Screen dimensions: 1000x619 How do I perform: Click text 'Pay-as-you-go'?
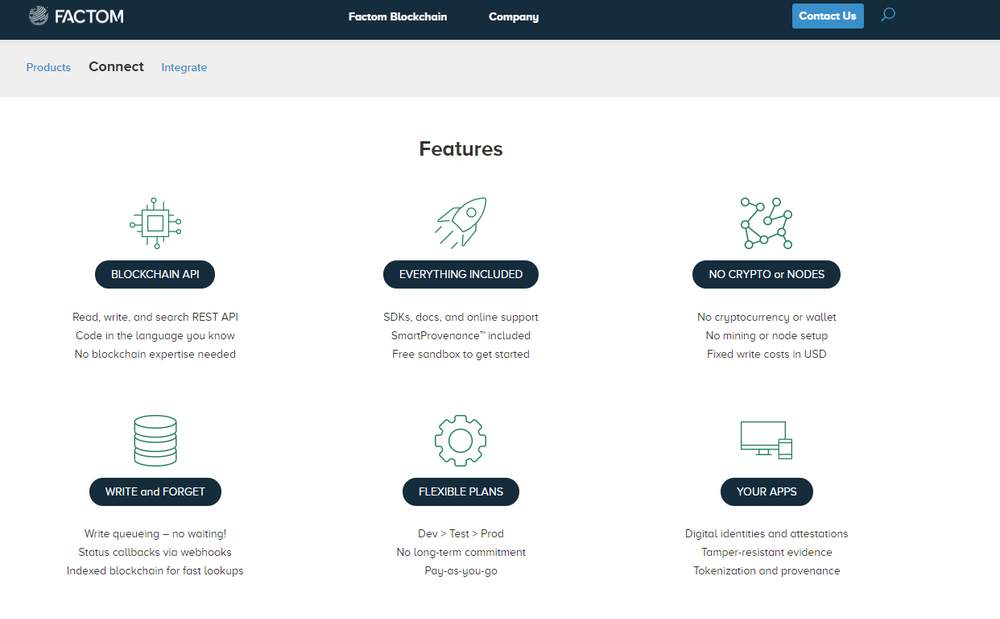tap(460, 571)
